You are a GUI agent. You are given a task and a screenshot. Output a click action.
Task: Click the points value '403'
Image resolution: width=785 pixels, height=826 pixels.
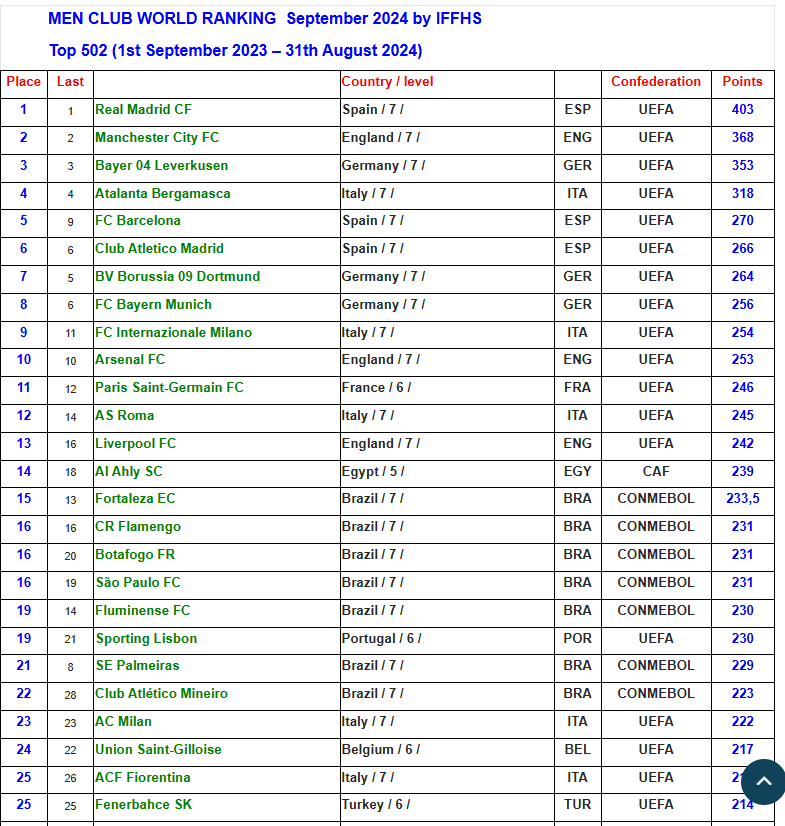click(742, 110)
